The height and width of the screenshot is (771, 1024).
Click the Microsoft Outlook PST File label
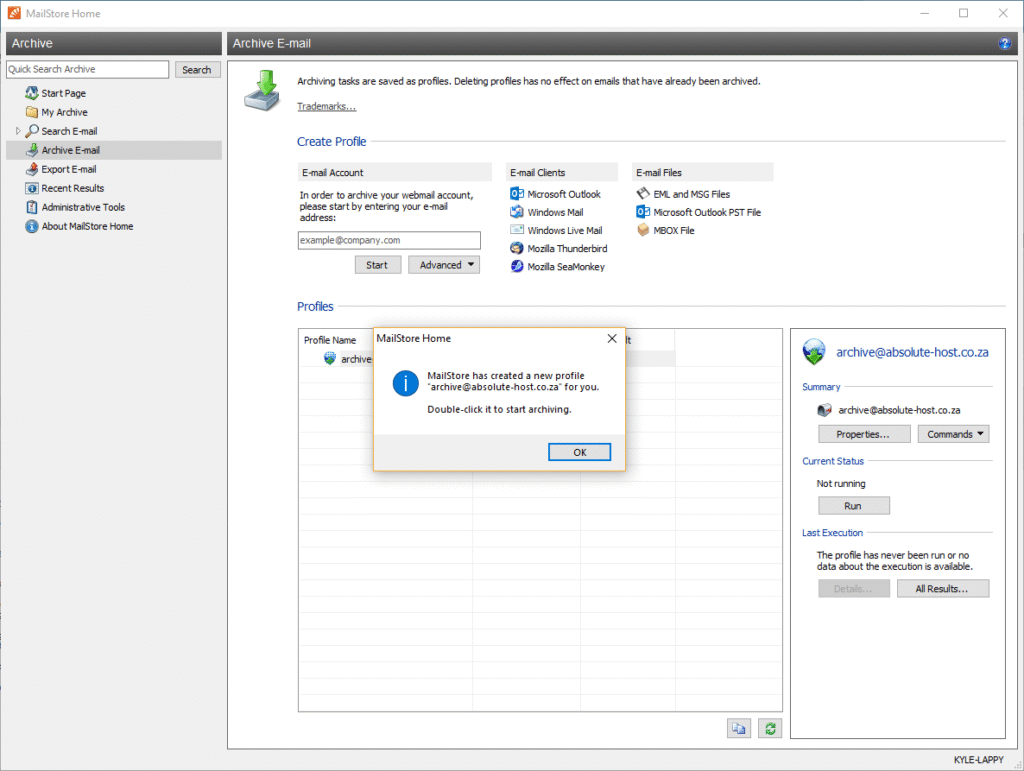(x=707, y=212)
